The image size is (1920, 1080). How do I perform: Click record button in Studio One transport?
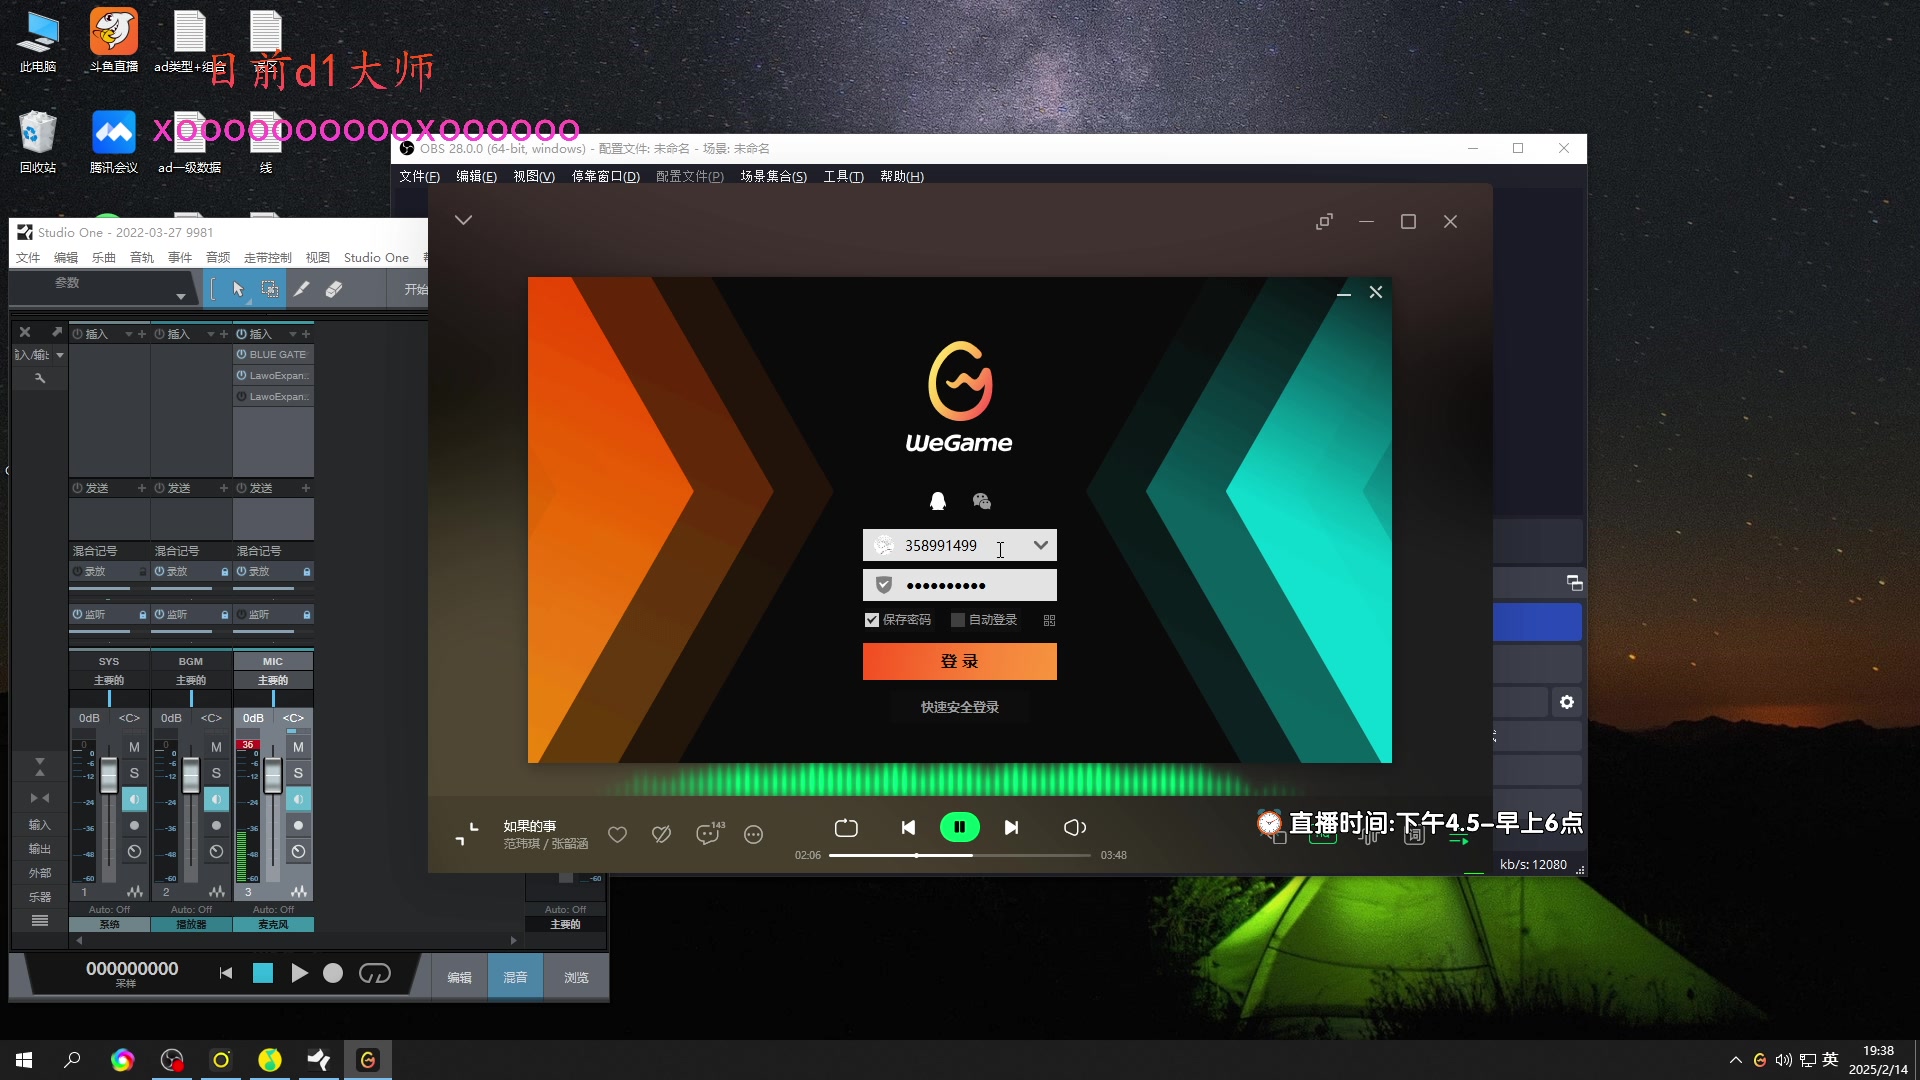(333, 973)
